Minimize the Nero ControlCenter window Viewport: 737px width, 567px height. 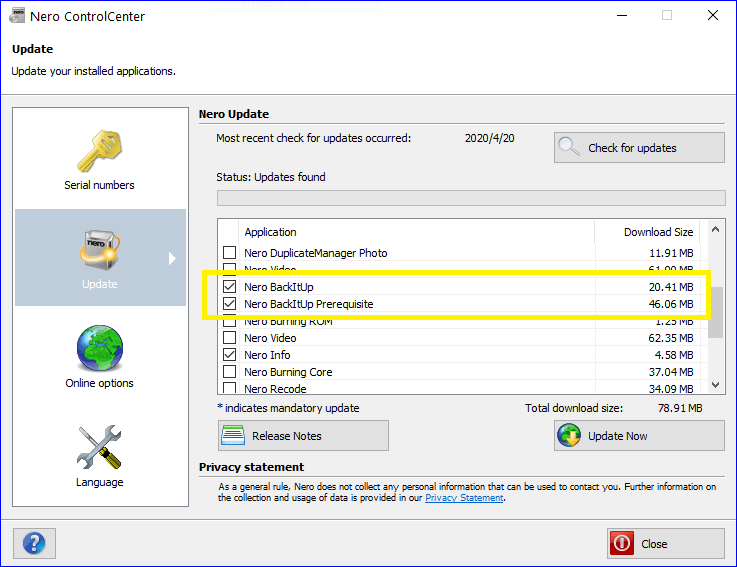point(622,16)
